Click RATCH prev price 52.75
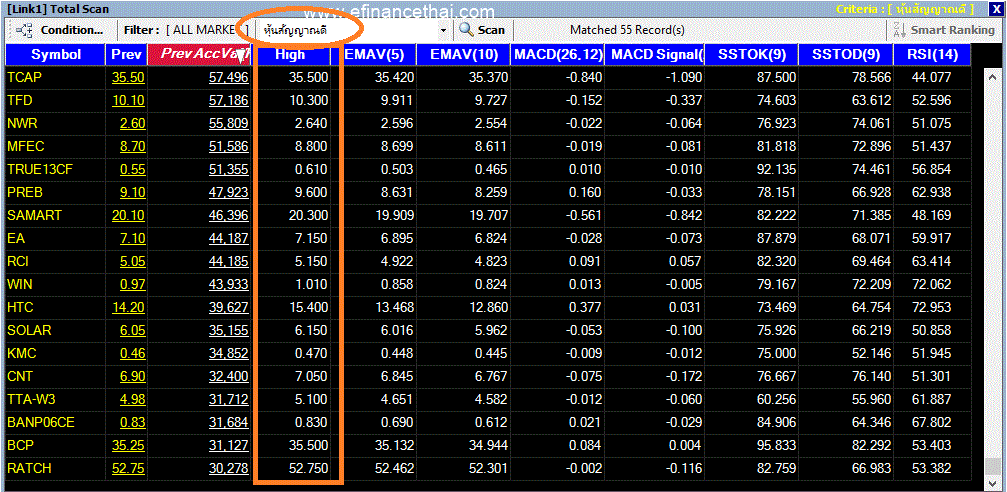 point(128,469)
